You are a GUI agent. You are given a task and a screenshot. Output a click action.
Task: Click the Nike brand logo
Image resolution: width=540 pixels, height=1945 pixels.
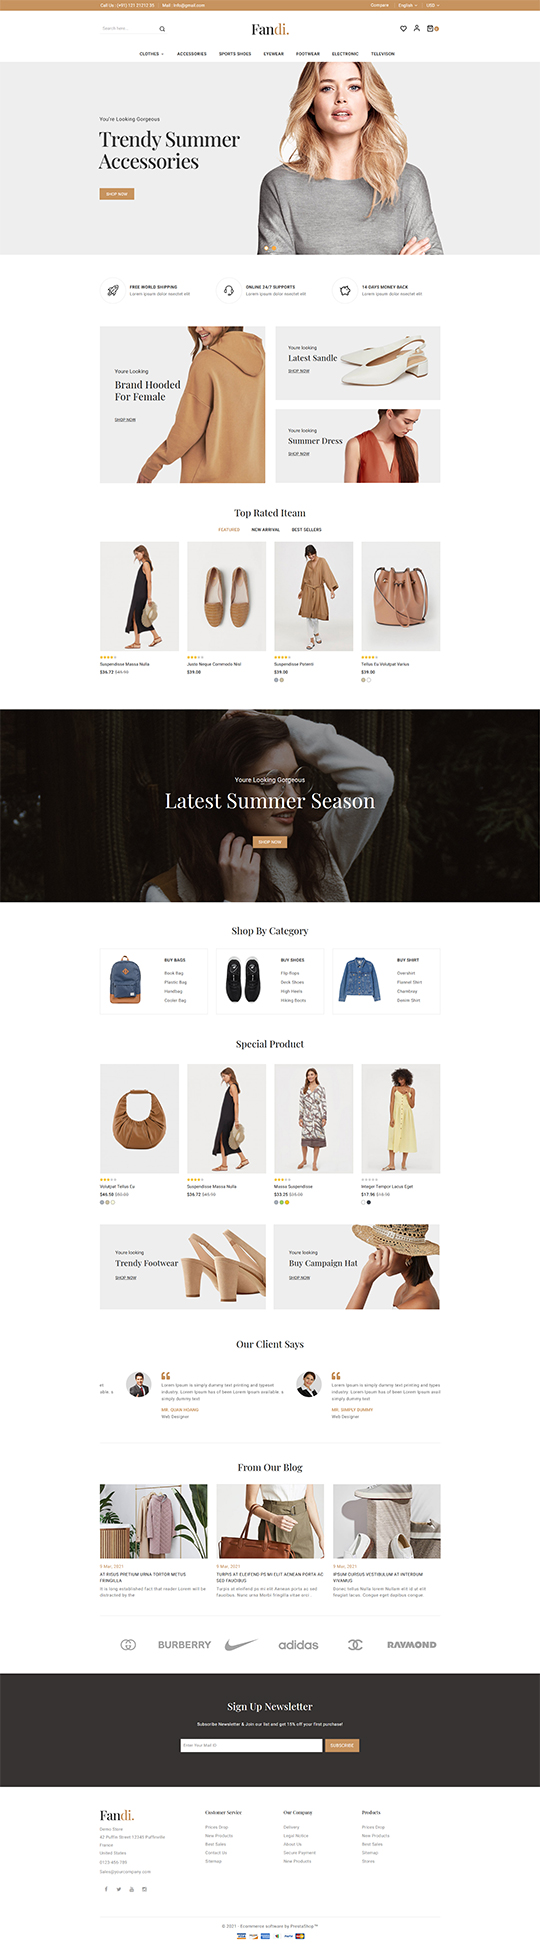coord(241,1644)
